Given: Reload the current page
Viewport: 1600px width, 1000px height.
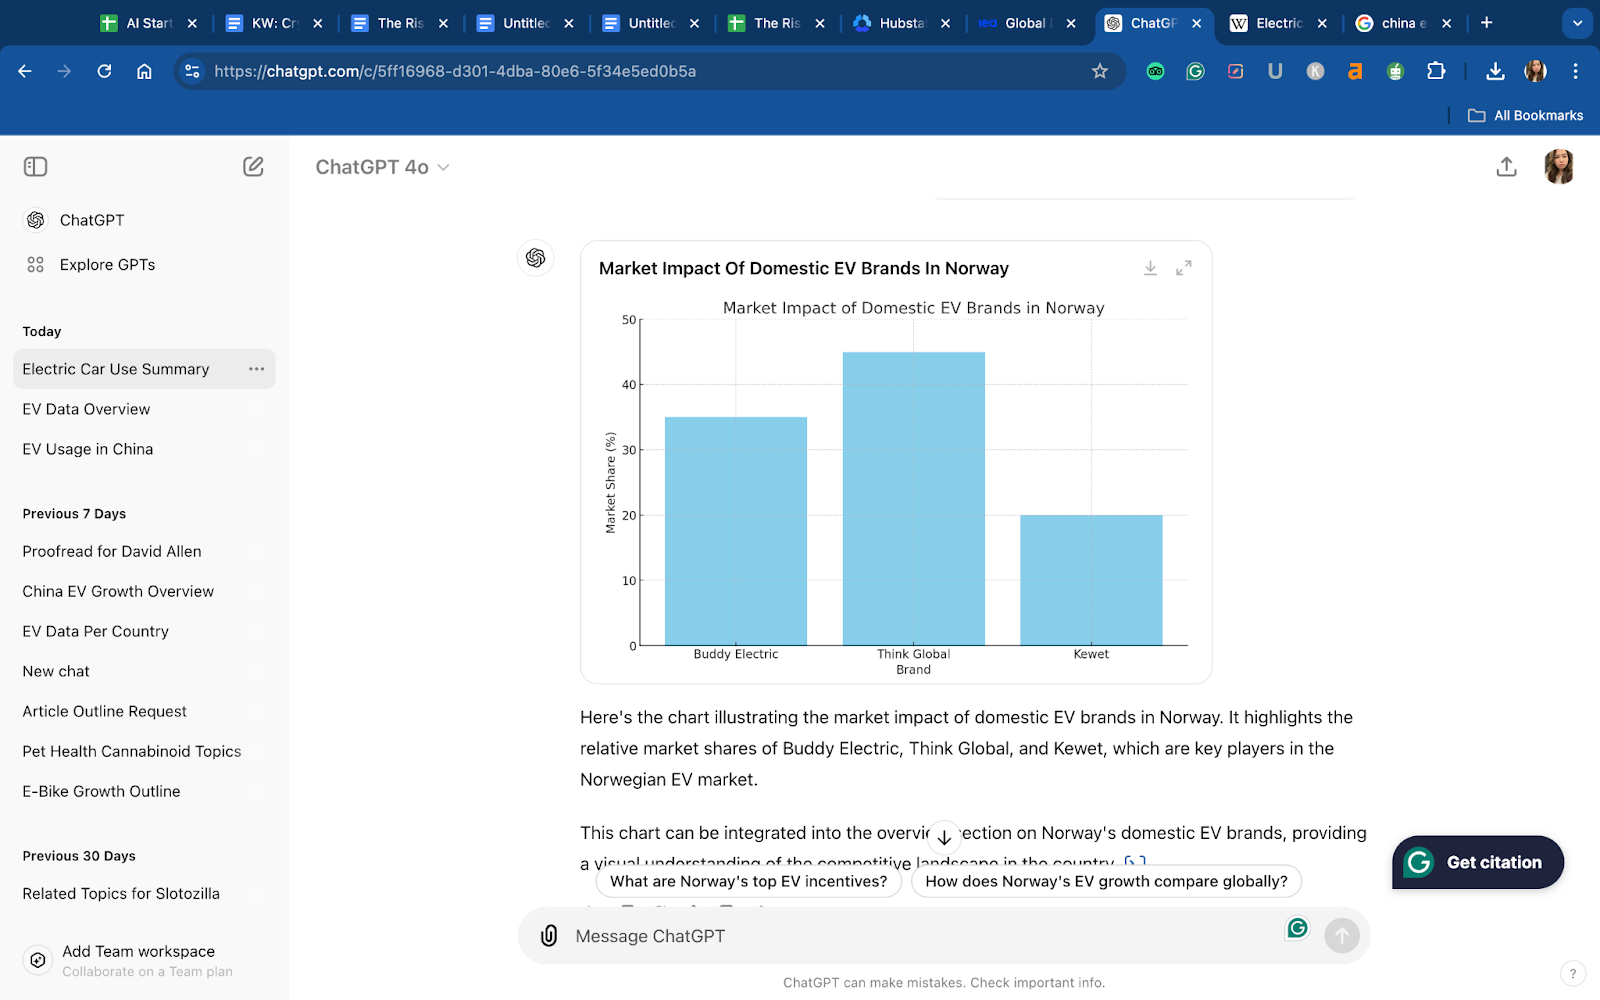Looking at the screenshot, I should [104, 71].
